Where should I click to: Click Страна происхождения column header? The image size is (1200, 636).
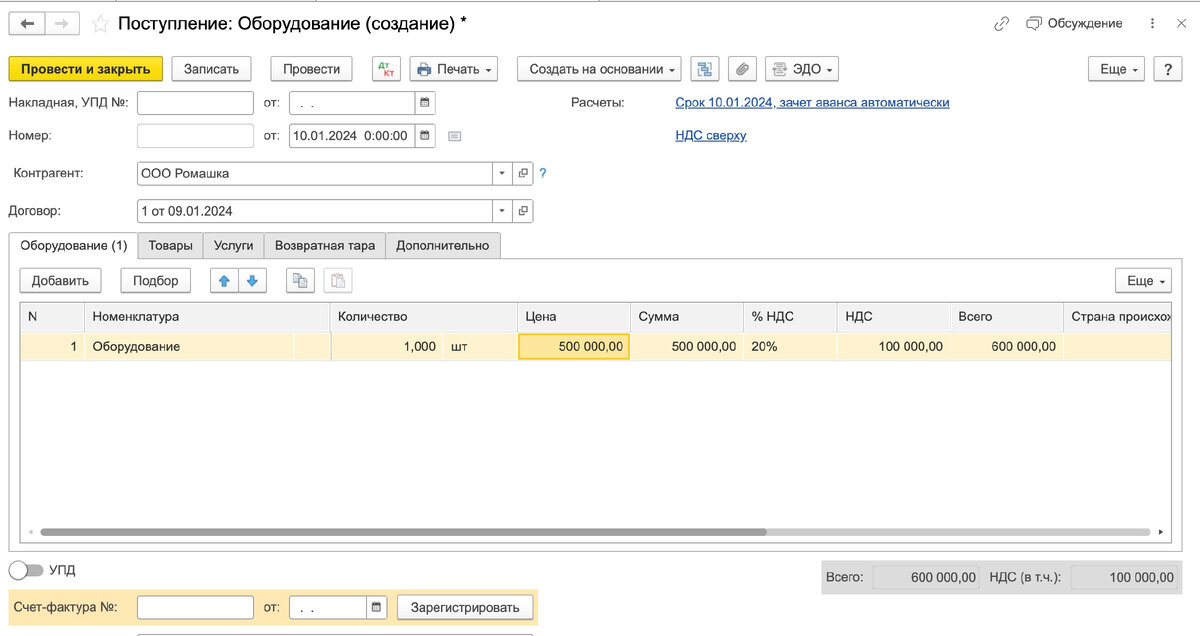1117,316
